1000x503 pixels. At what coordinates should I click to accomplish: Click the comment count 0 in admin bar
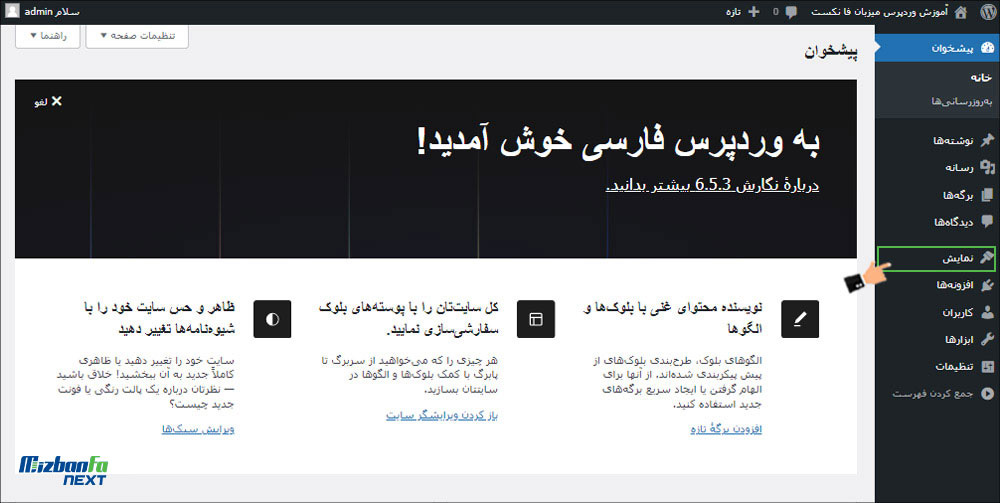776,12
